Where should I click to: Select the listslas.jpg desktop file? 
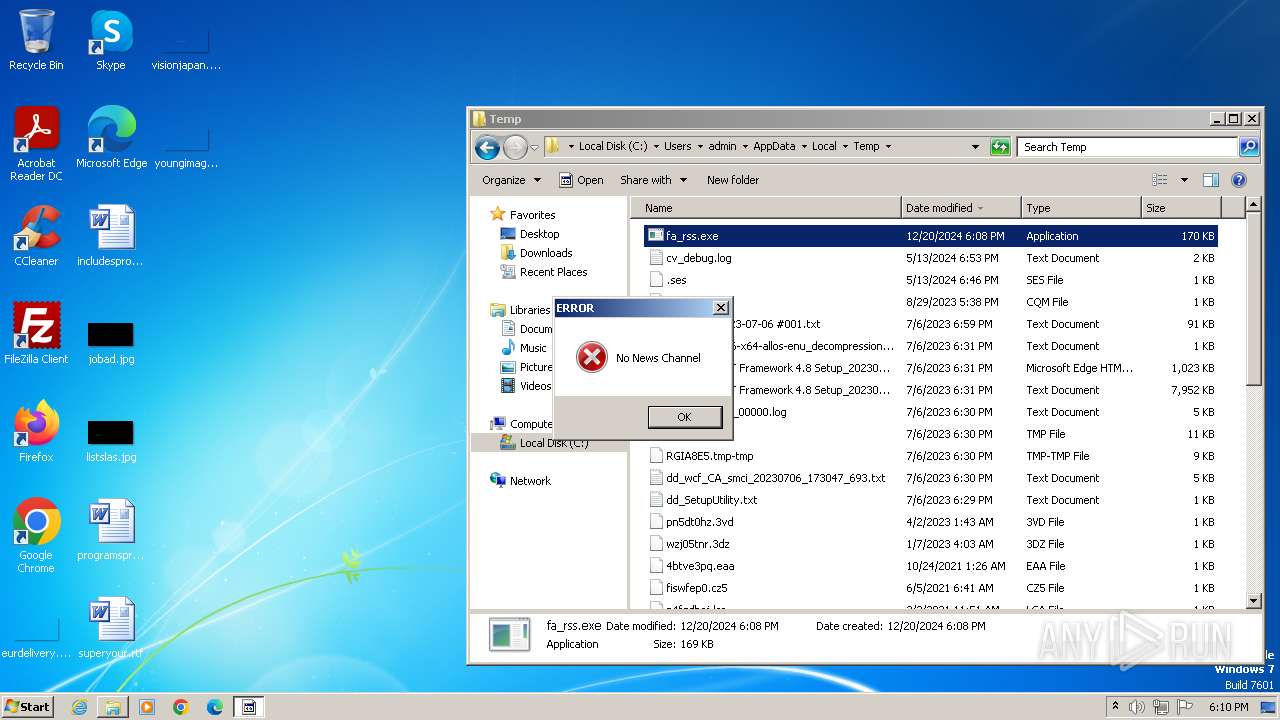tap(110, 440)
